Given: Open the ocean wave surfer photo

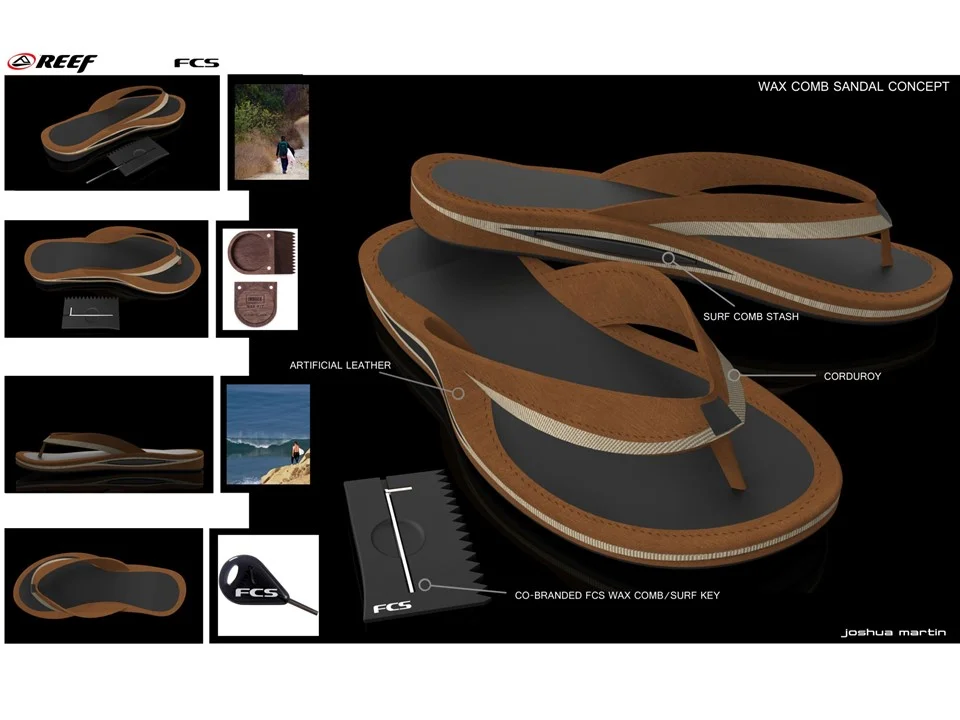Looking at the screenshot, I should (268, 435).
